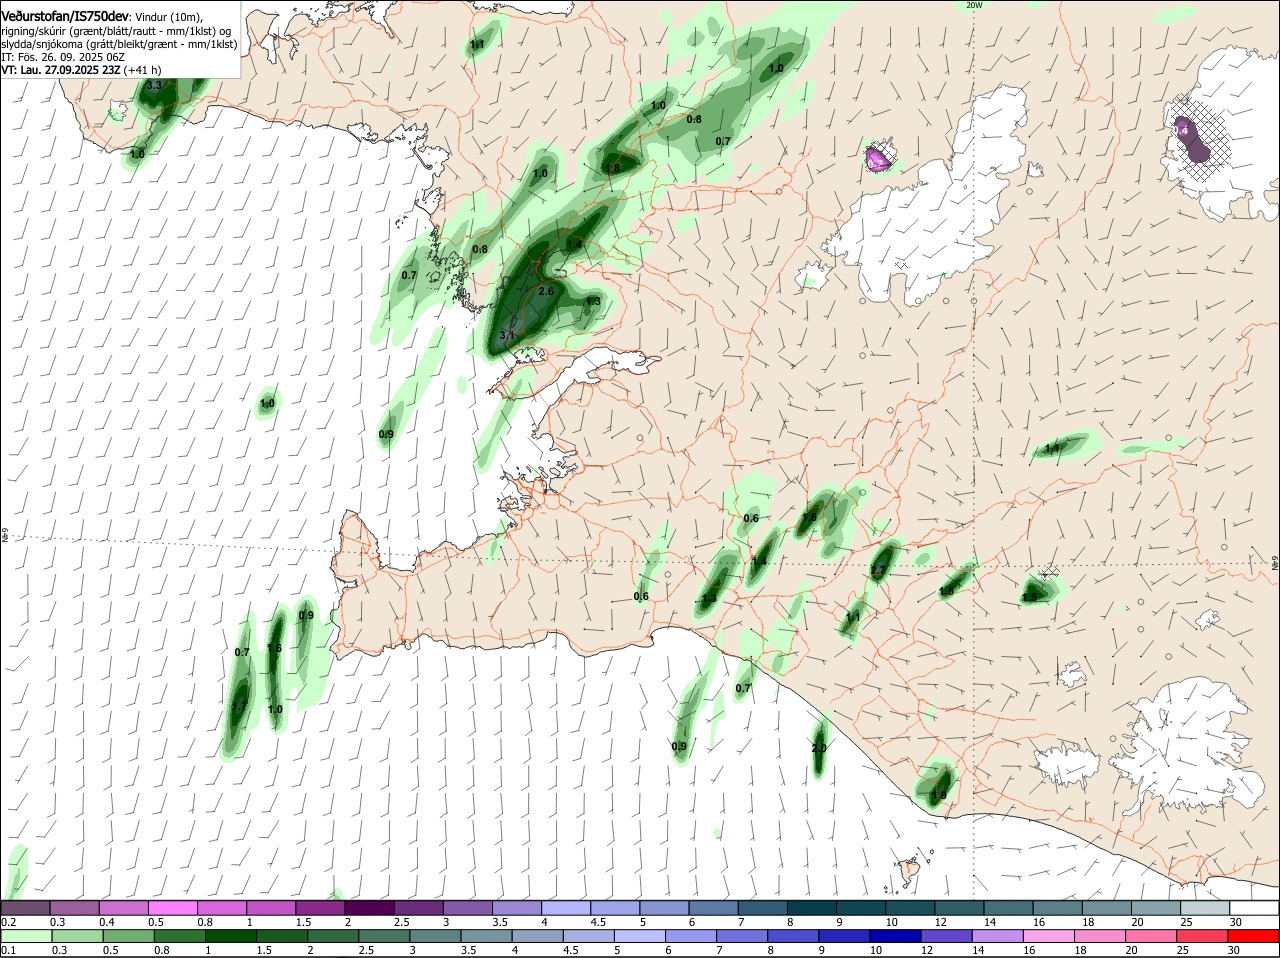
Task: Select the snow scale swatch above the 1.5 label
Action: coord(320,908)
